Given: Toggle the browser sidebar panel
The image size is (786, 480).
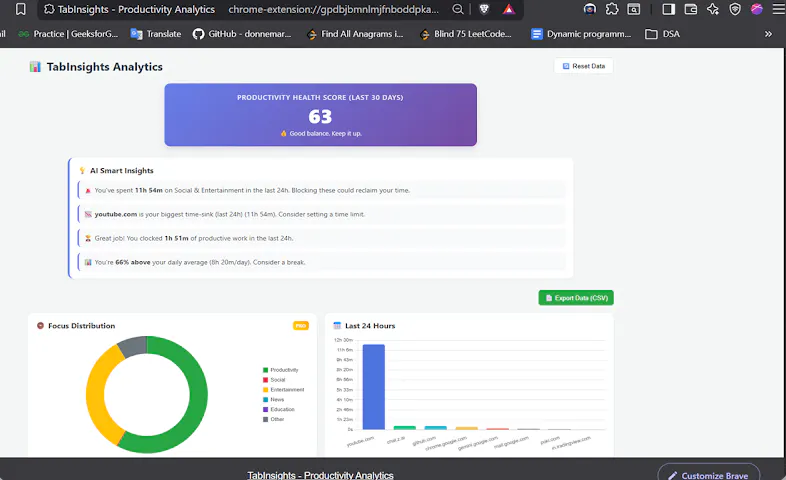Looking at the screenshot, I should pyautogui.click(x=668, y=9).
